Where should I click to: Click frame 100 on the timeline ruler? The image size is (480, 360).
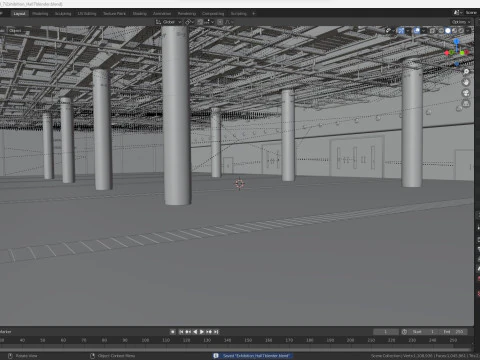[x=145, y=340]
